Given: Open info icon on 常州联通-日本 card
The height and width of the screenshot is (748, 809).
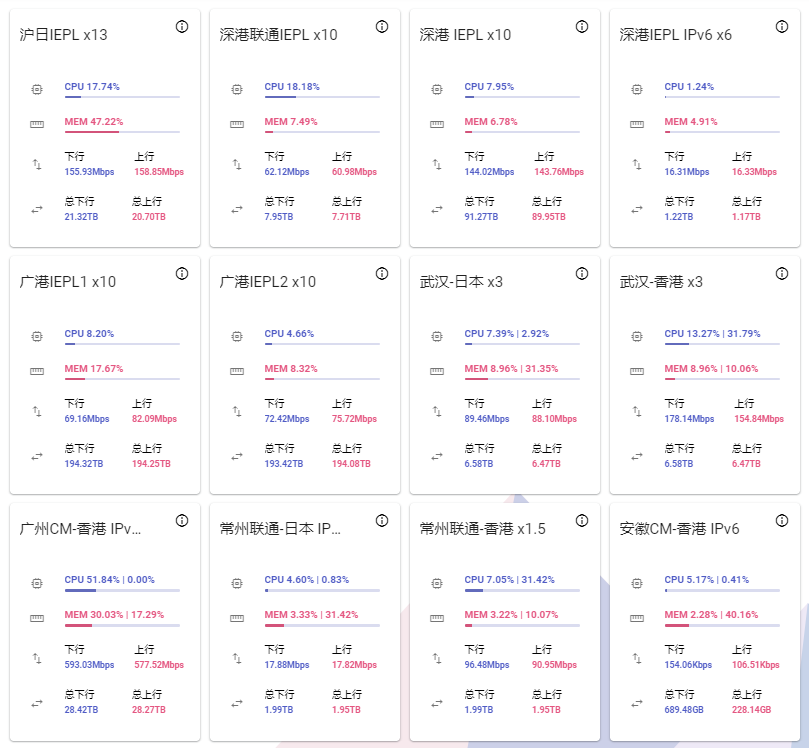Looking at the screenshot, I should [381, 521].
